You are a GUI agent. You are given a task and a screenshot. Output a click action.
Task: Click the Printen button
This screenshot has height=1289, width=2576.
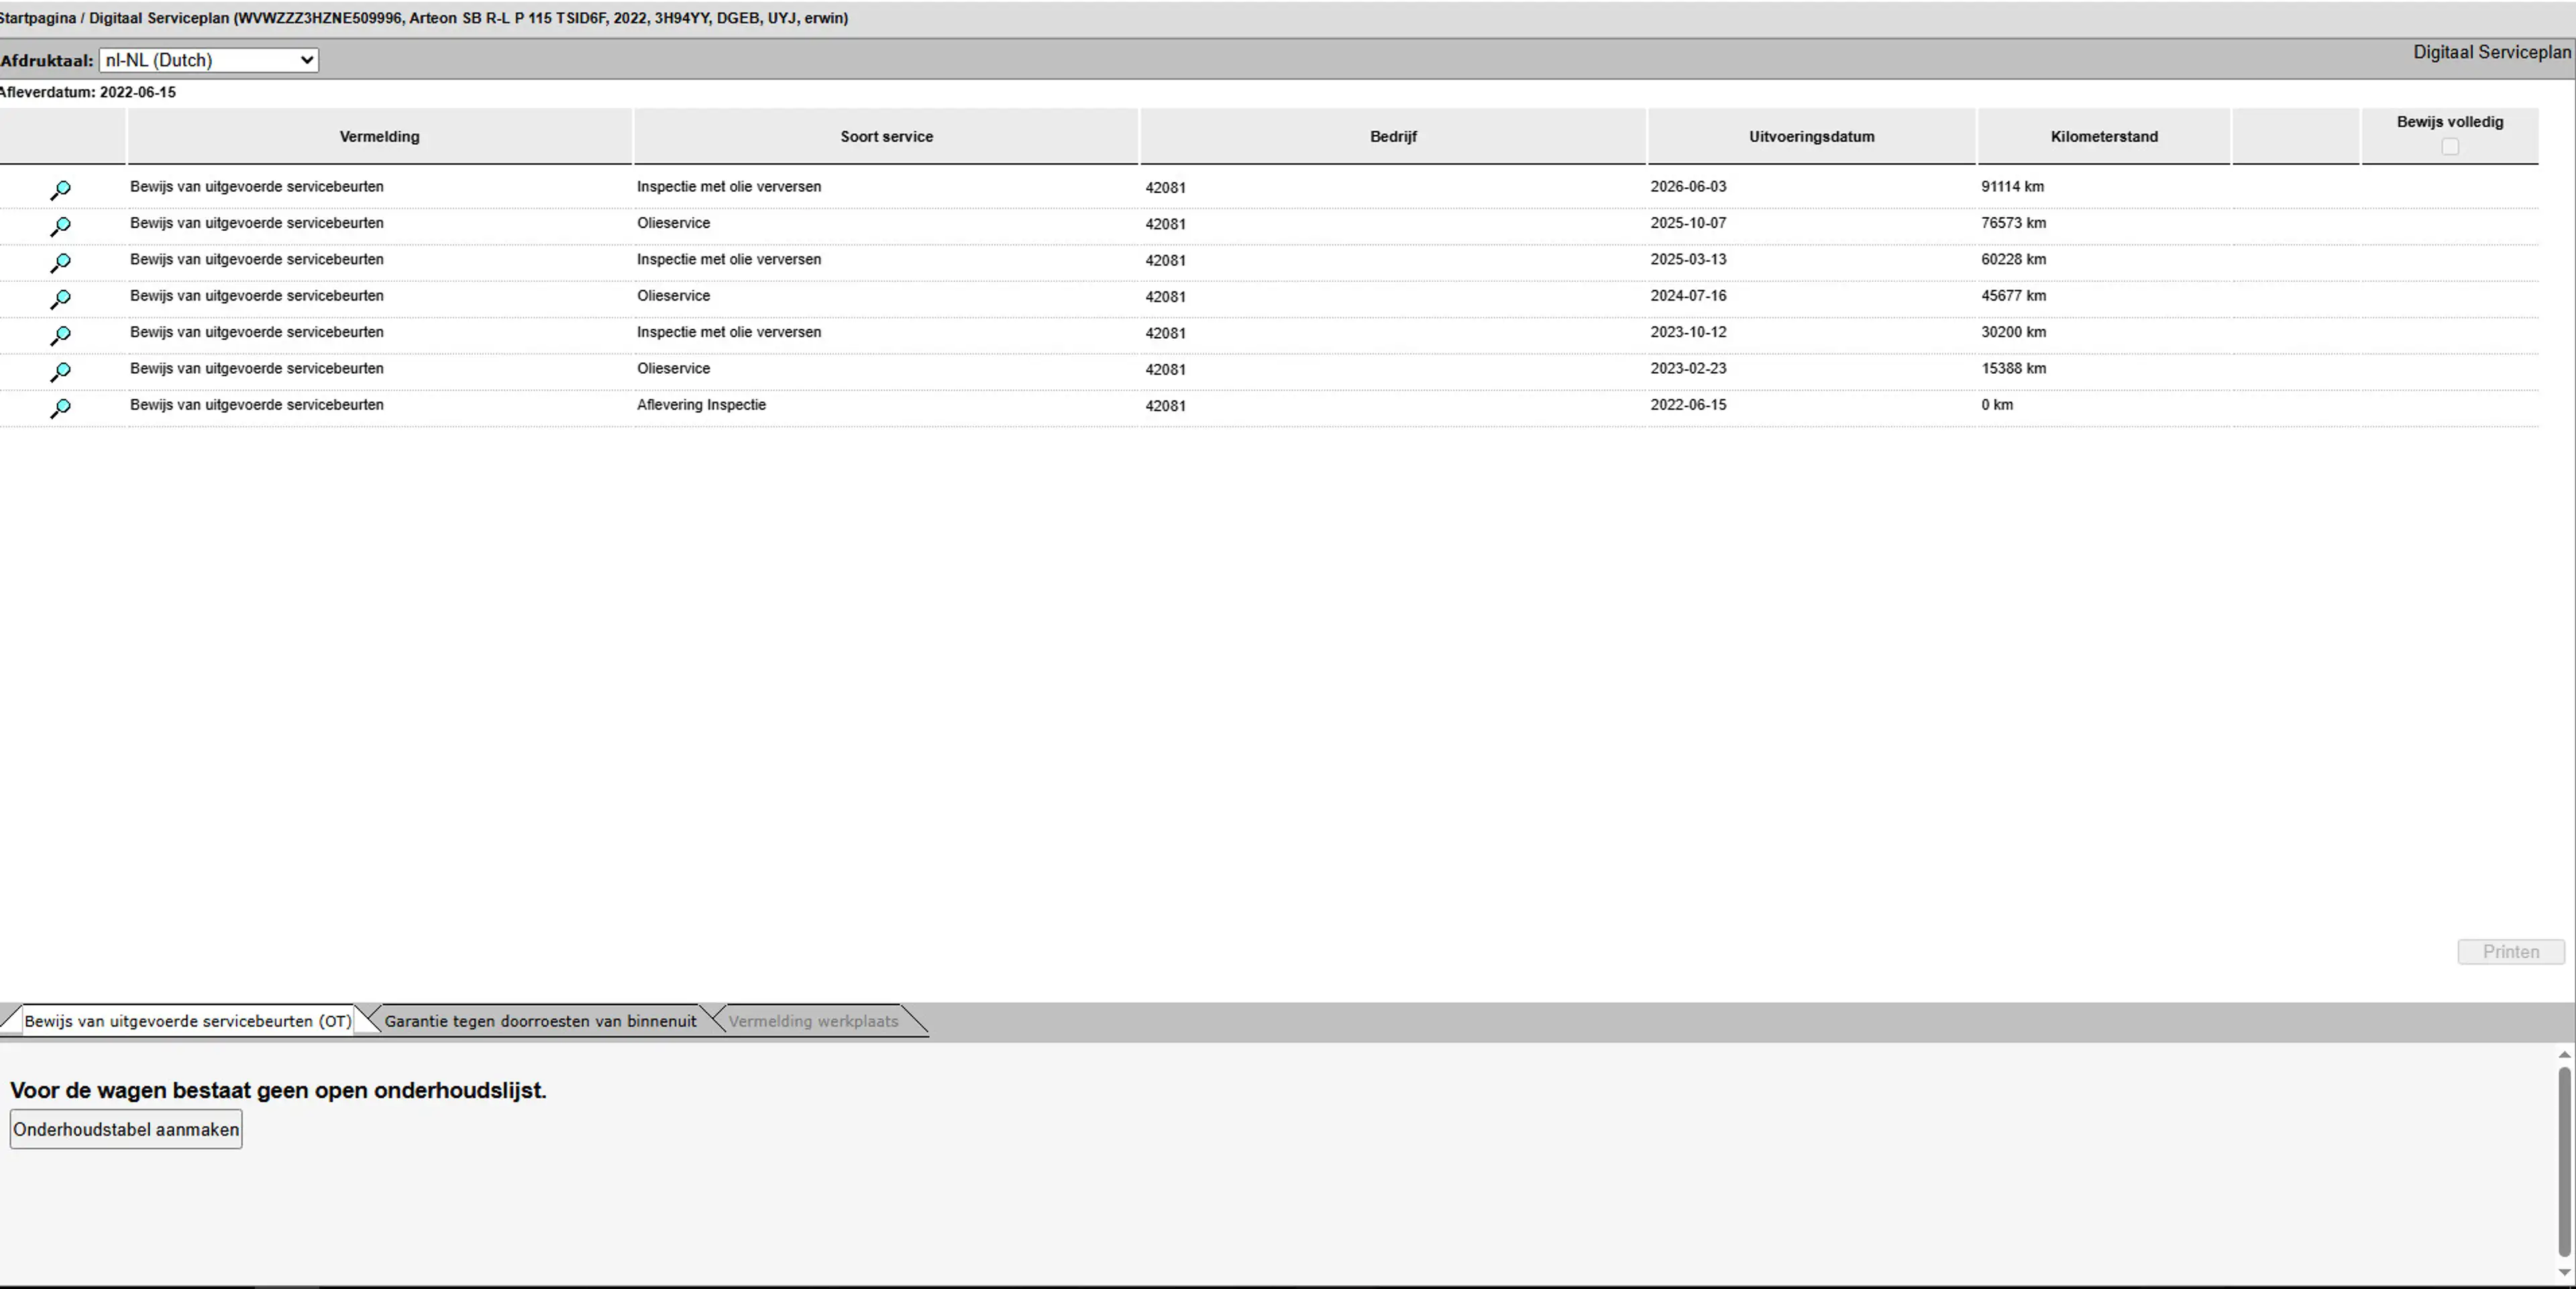point(2510,952)
